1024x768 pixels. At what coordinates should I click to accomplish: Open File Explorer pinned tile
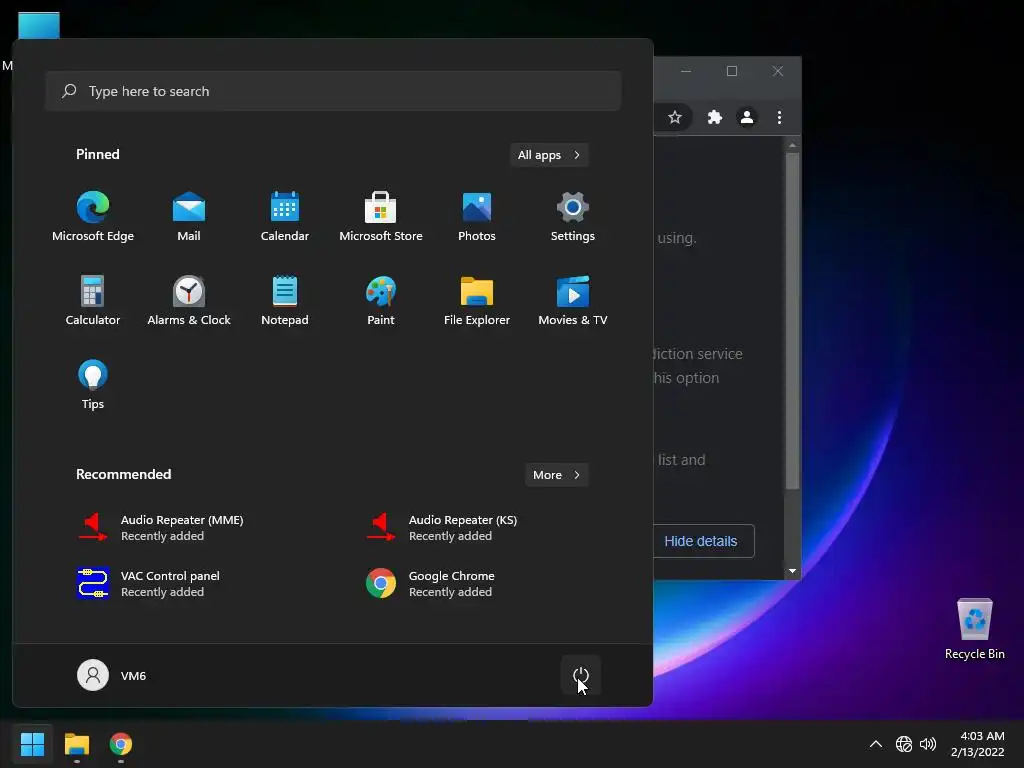point(477,300)
